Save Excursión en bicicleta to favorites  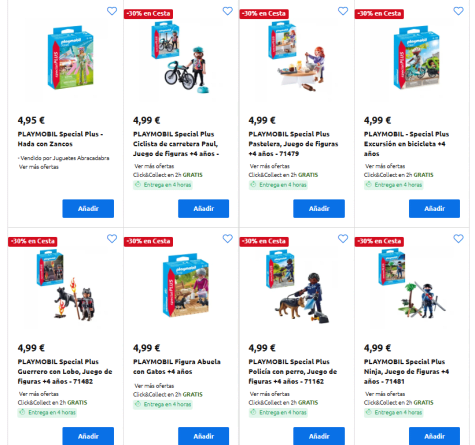[x=459, y=11]
